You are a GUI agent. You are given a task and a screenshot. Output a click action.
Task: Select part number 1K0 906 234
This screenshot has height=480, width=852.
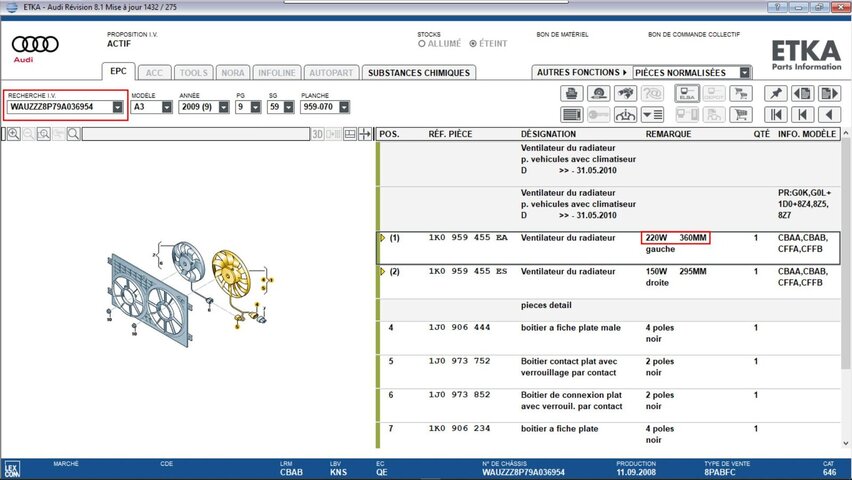(459, 428)
